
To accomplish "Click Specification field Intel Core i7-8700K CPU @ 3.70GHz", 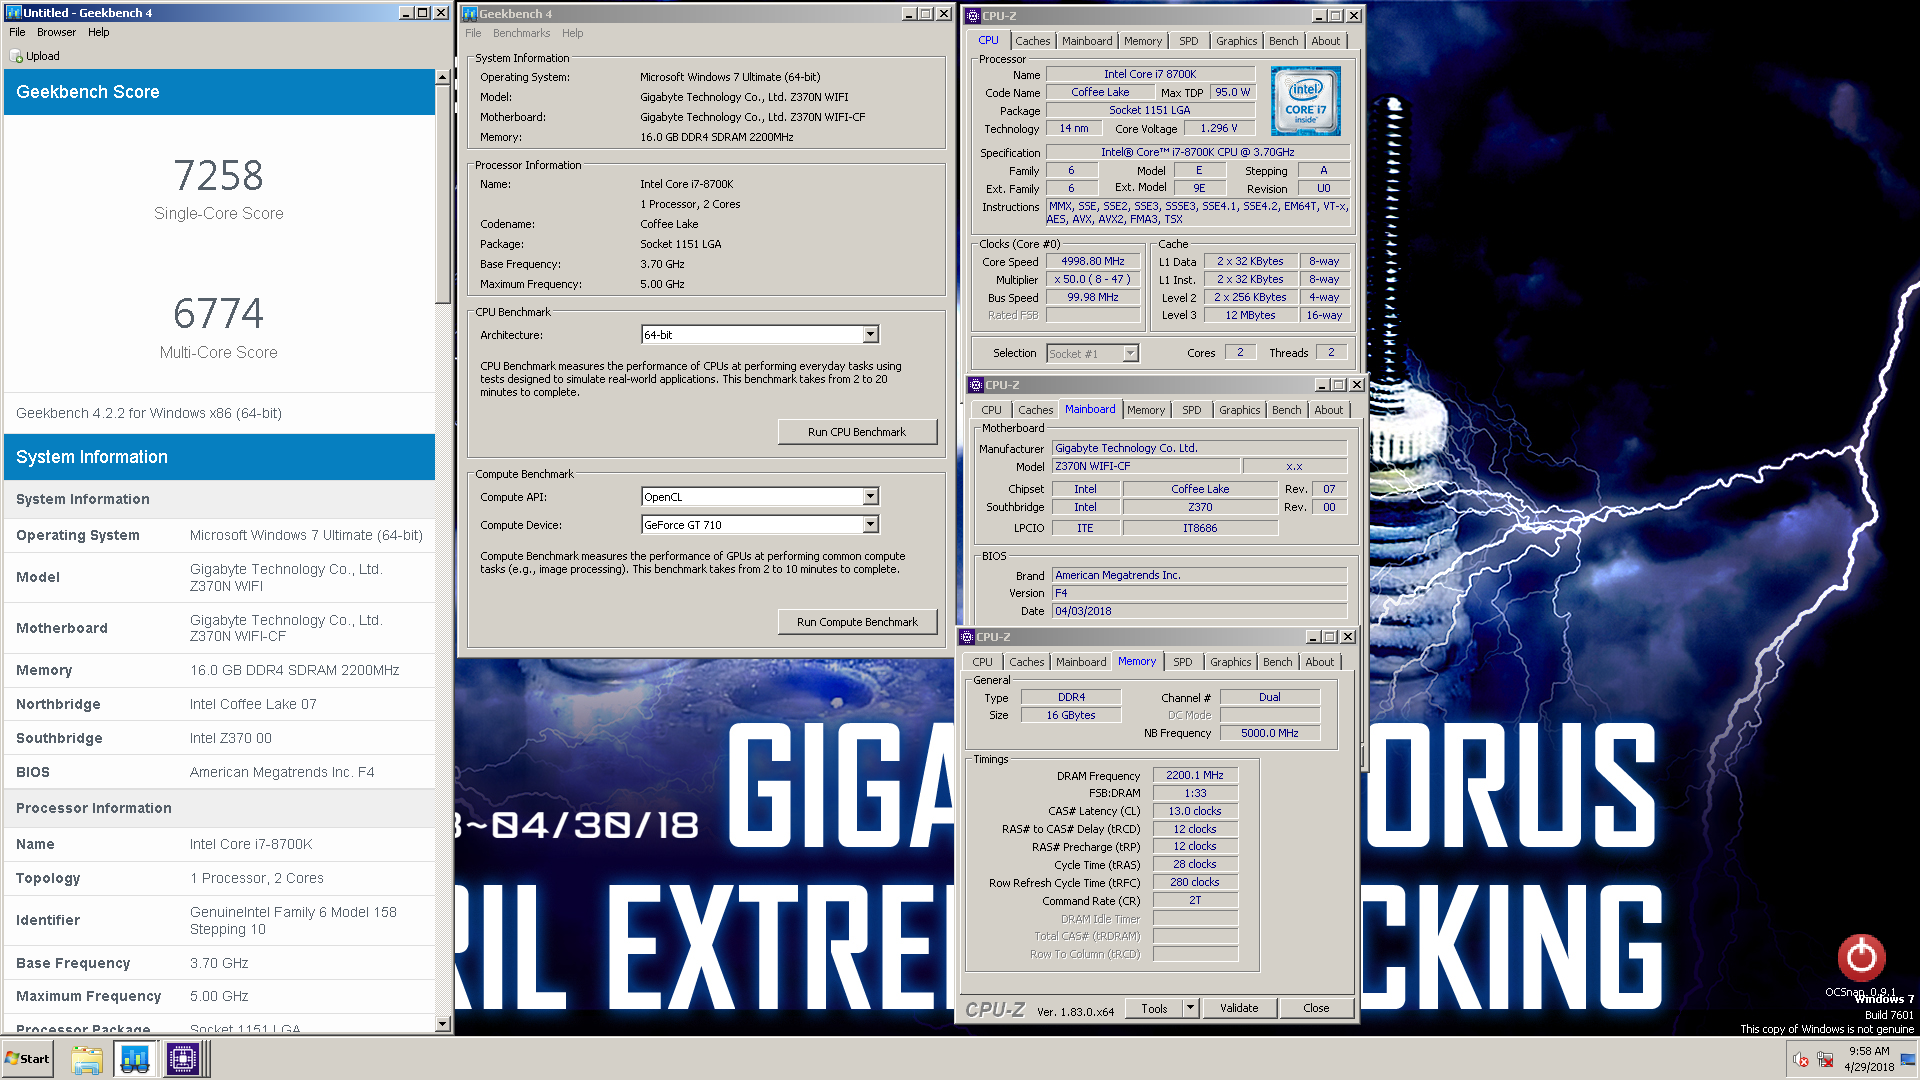I will (1197, 152).
